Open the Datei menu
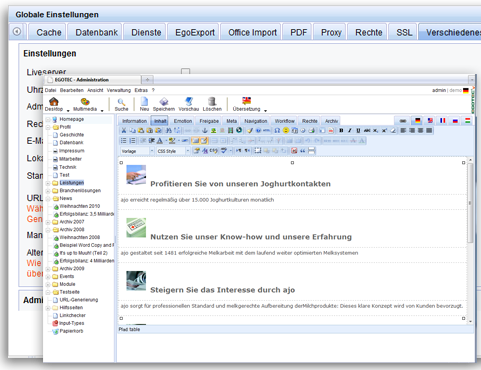 50,90
